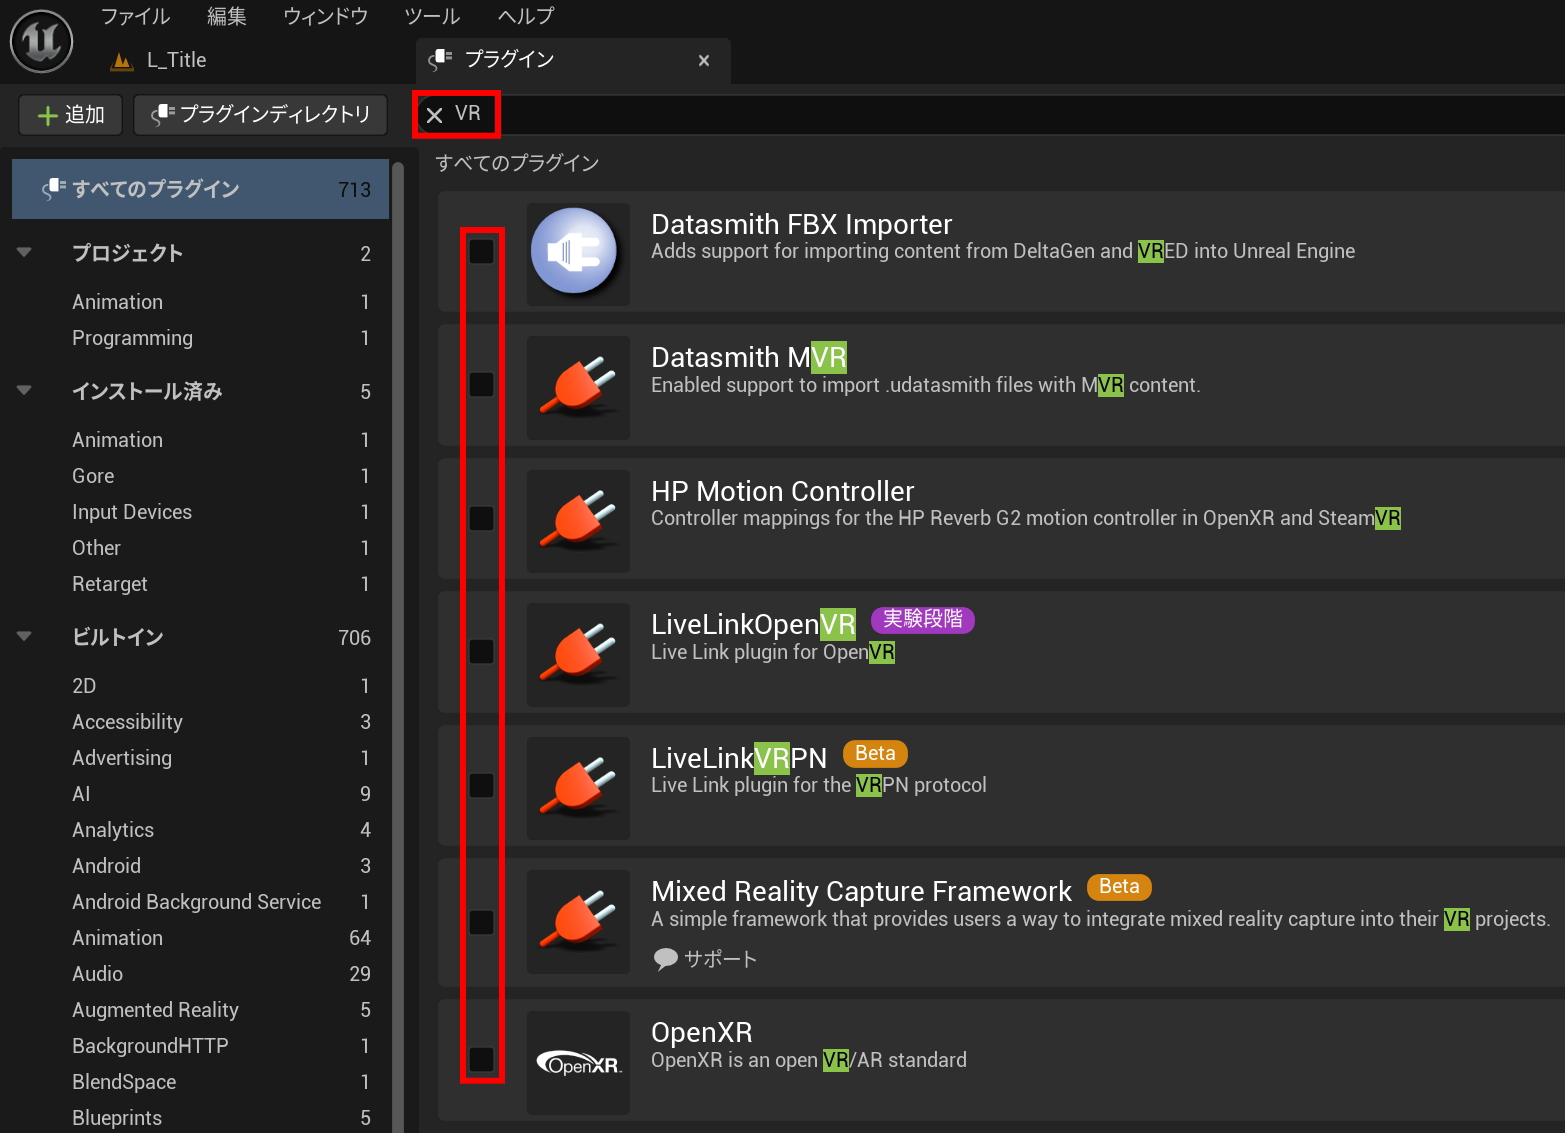Enable the Datasmith FBX Importer checkbox
The height and width of the screenshot is (1133, 1565).
click(482, 251)
